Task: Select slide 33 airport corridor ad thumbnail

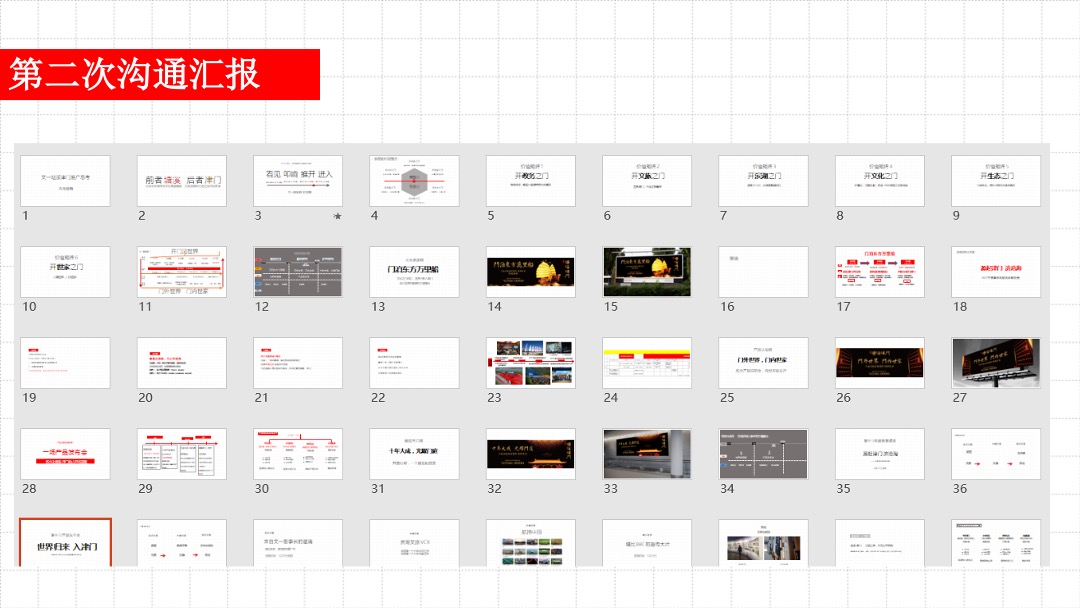Action: click(647, 454)
